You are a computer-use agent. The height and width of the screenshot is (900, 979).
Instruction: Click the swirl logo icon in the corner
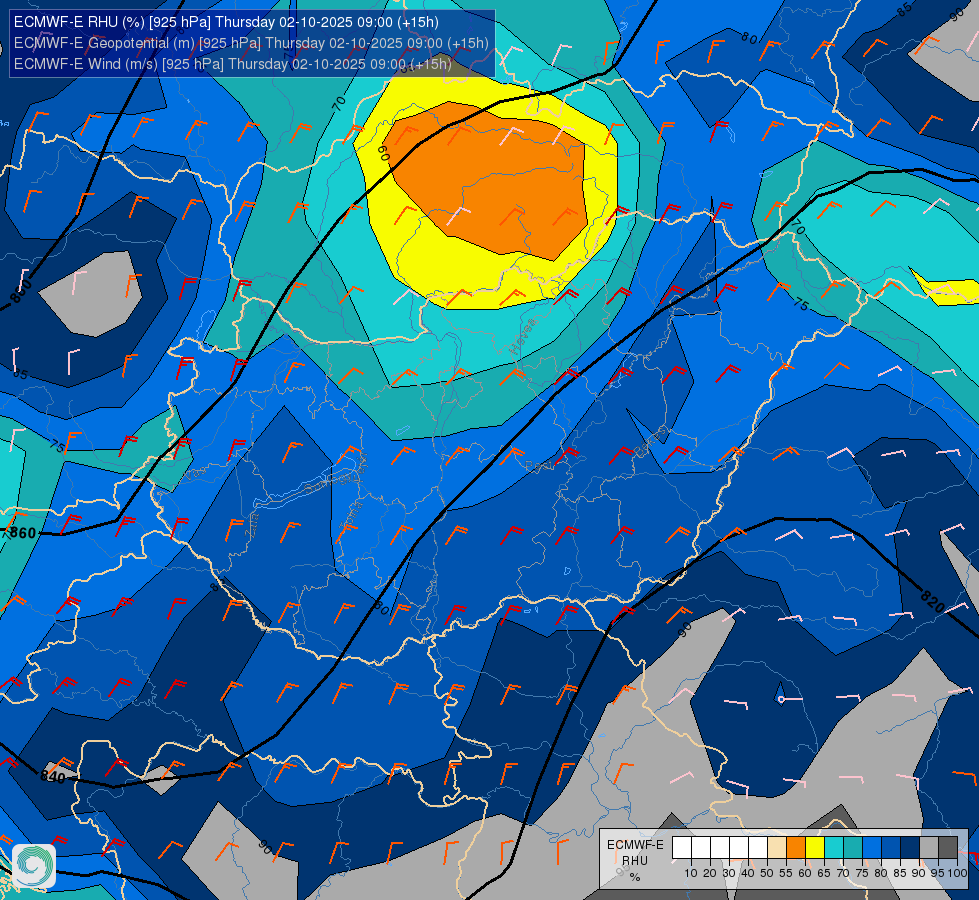tap(34, 866)
